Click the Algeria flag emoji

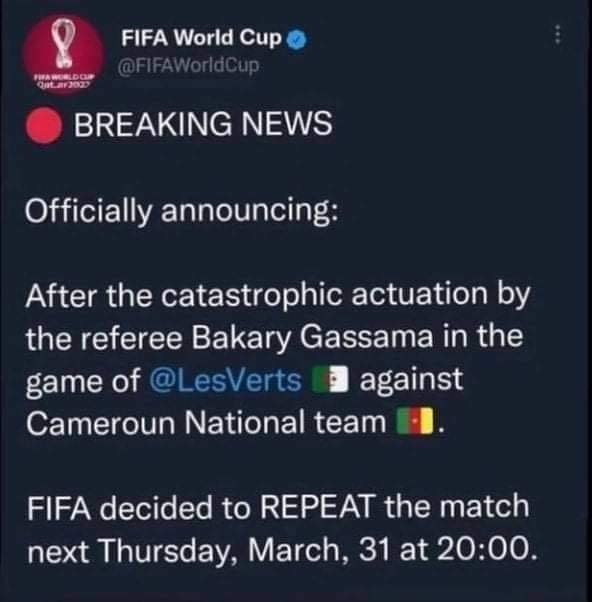(x=330, y=380)
